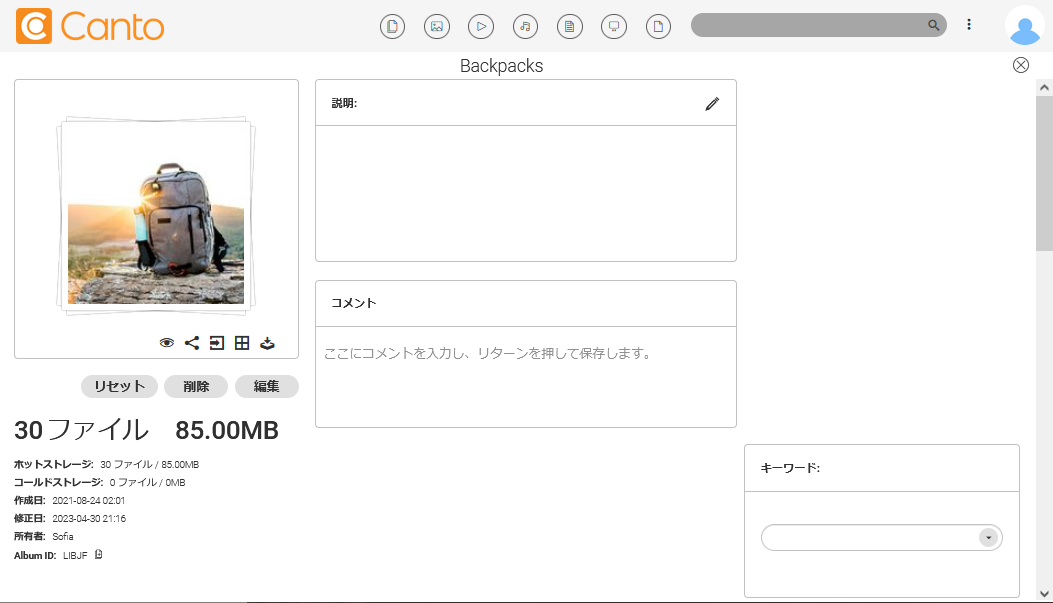Image resolution: width=1053 pixels, height=603 pixels.
Task: Expand the キーワード dropdown arrow
Action: [x=988, y=538]
